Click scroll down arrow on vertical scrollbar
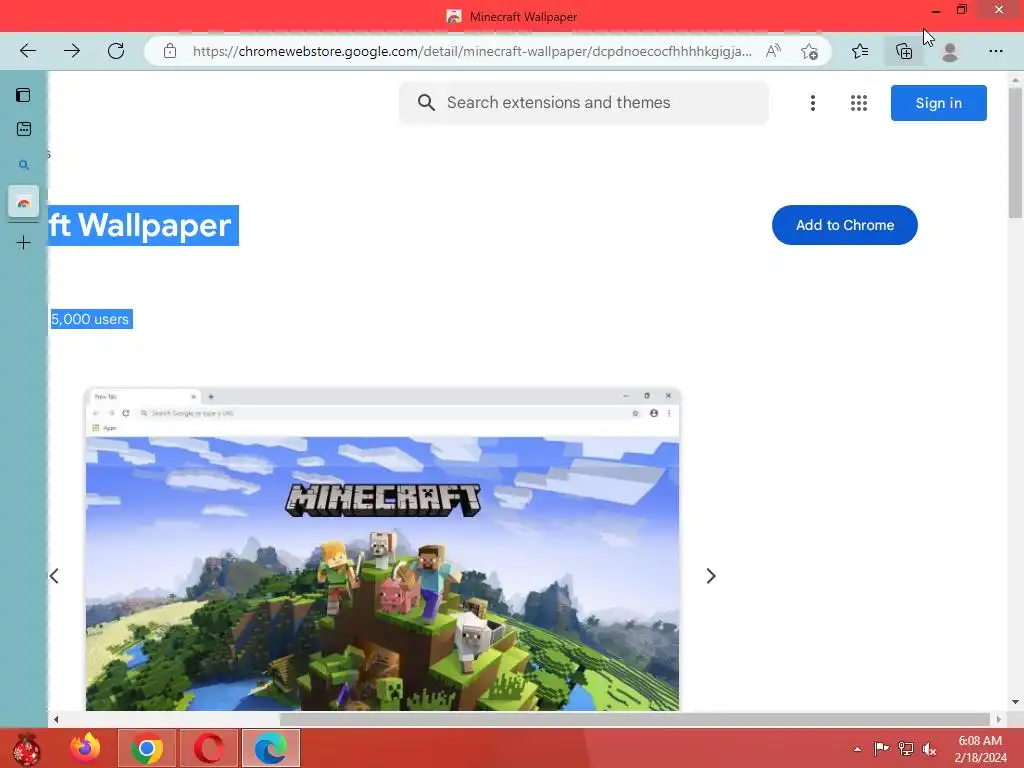 click(x=1015, y=702)
